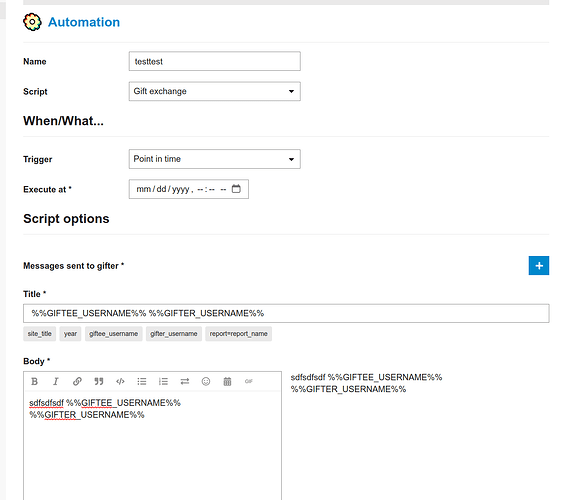
Task: Insert a link via the chain icon
Action: click(77, 381)
